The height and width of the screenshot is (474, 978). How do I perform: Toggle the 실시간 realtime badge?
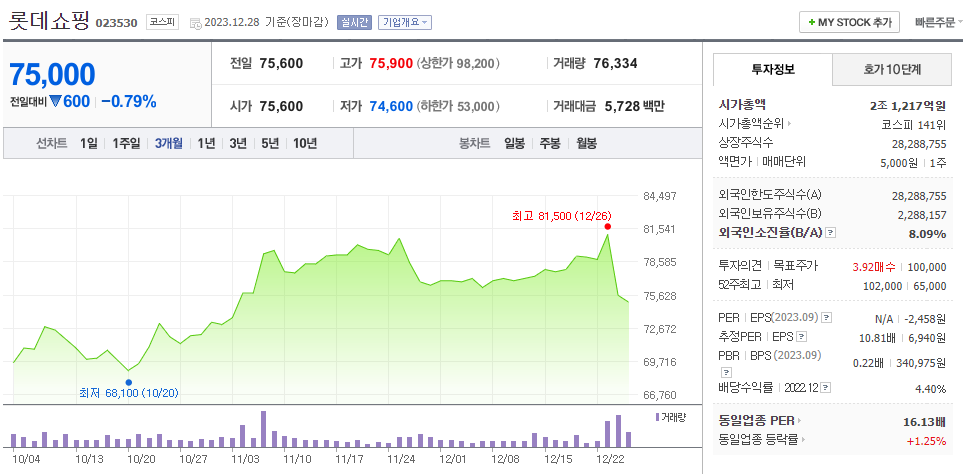tap(354, 22)
